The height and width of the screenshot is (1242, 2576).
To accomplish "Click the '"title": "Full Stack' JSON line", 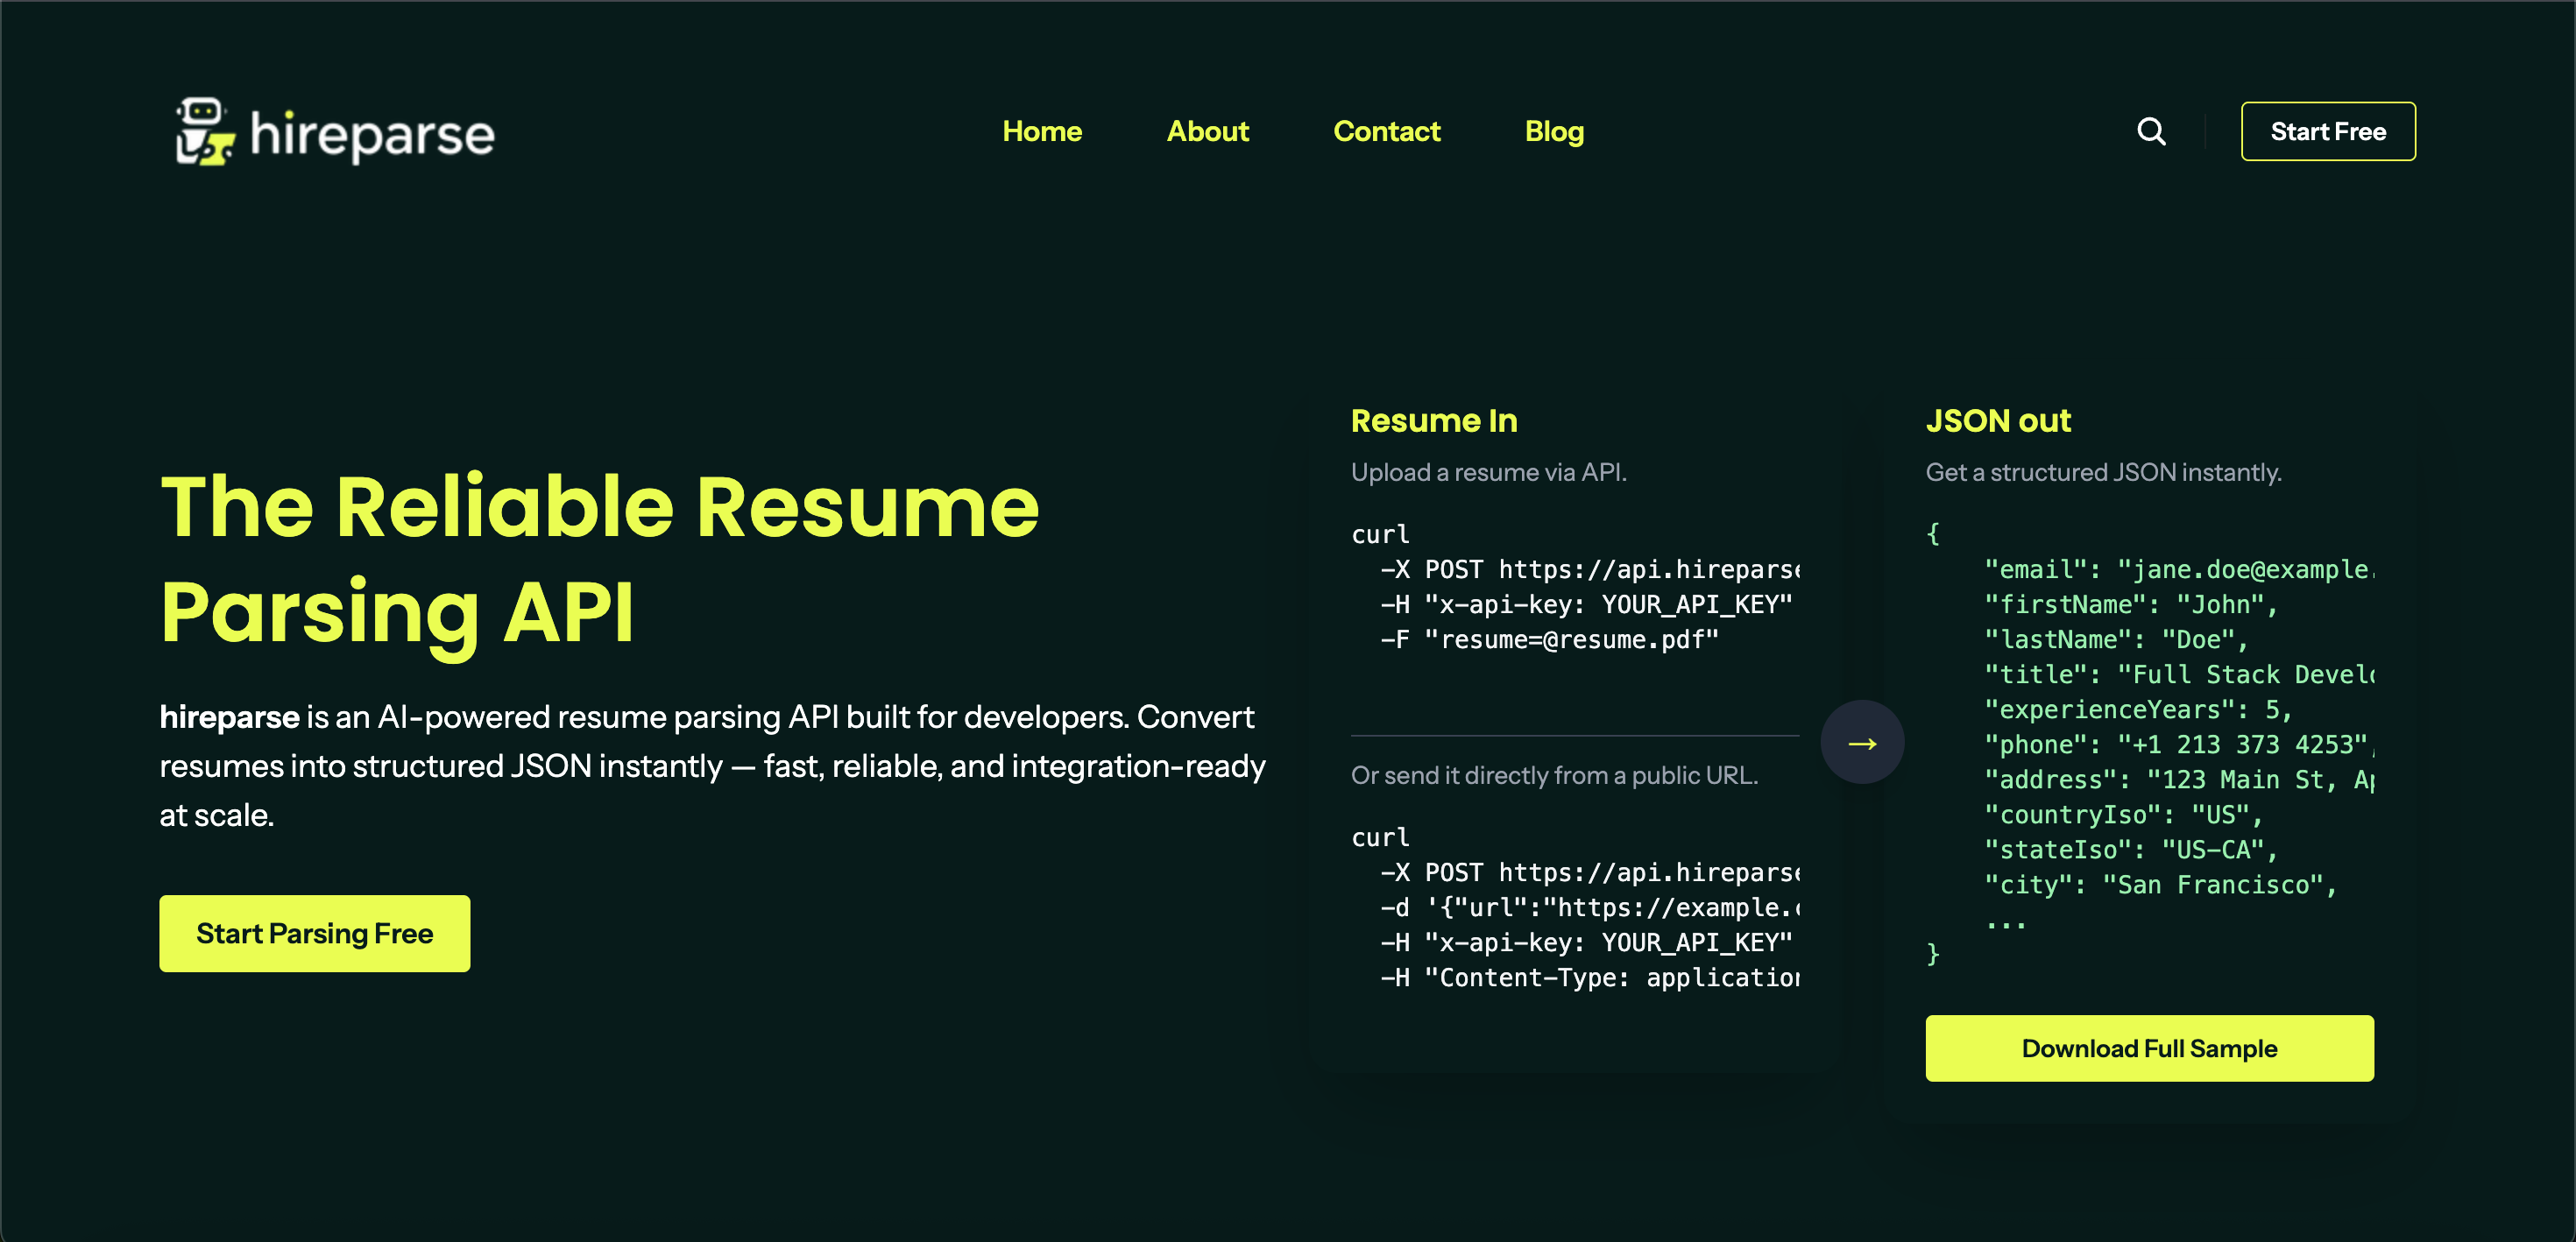I will tap(2179, 675).
